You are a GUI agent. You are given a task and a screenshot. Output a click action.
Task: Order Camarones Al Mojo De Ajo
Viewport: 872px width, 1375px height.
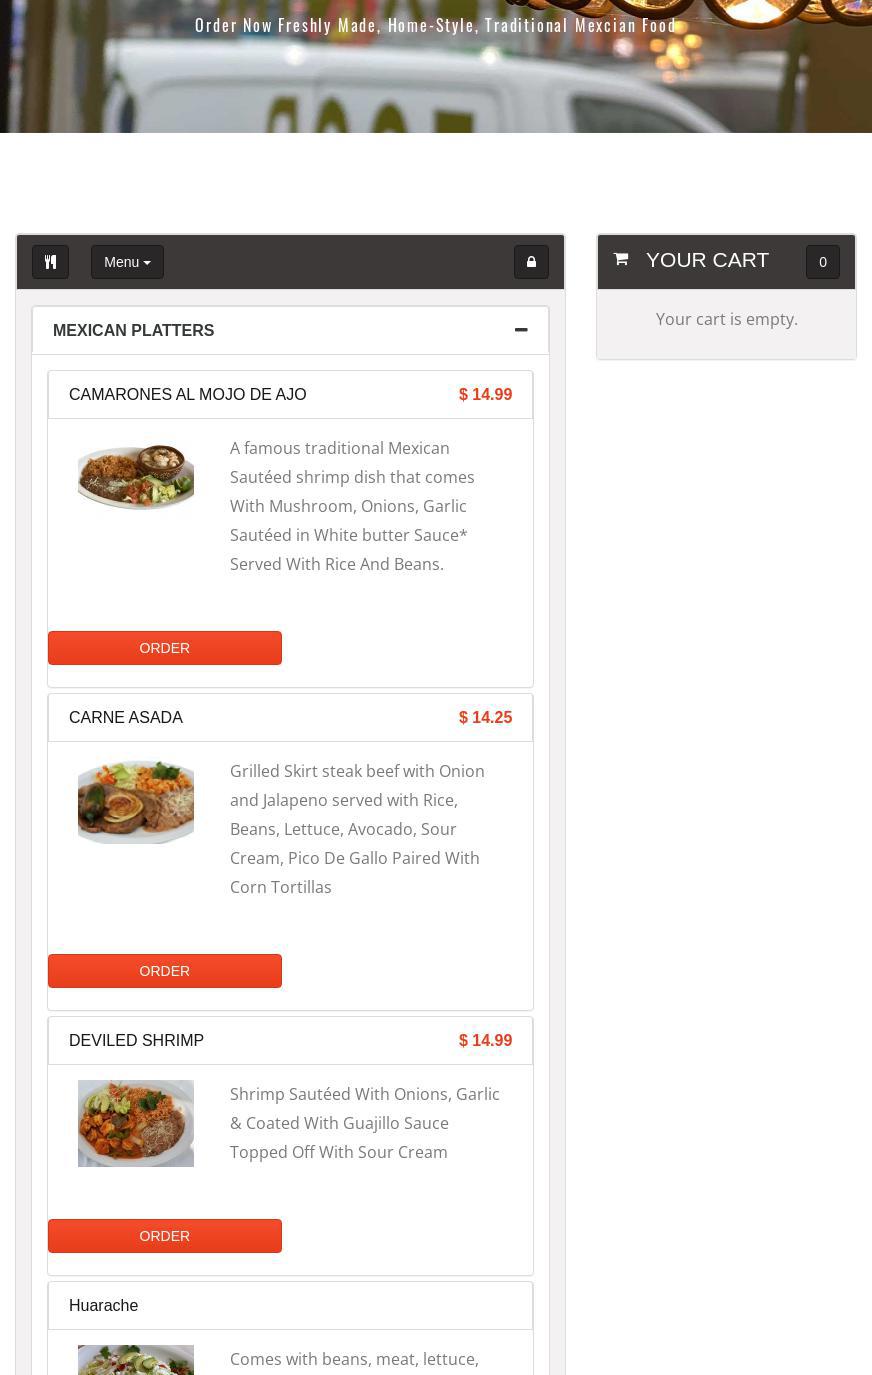165,648
